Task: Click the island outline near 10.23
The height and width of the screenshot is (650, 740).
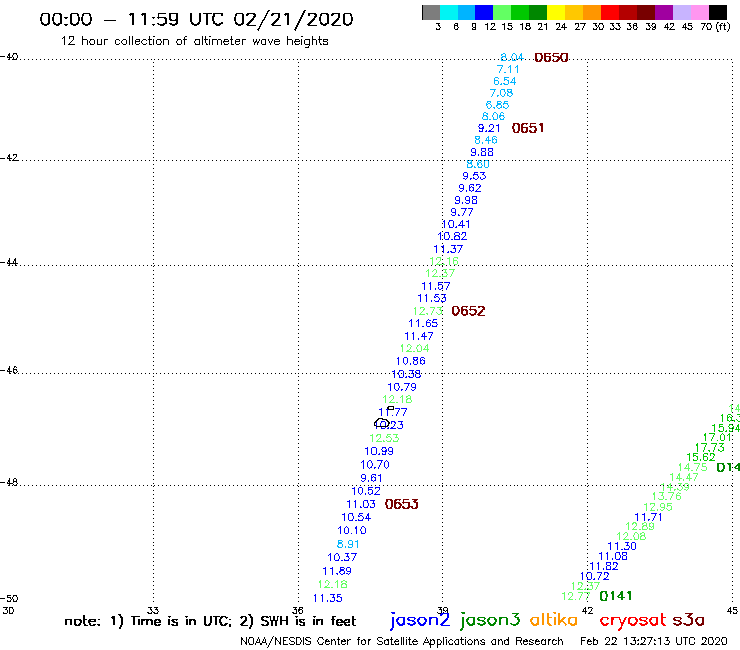Action: coord(381,423)
